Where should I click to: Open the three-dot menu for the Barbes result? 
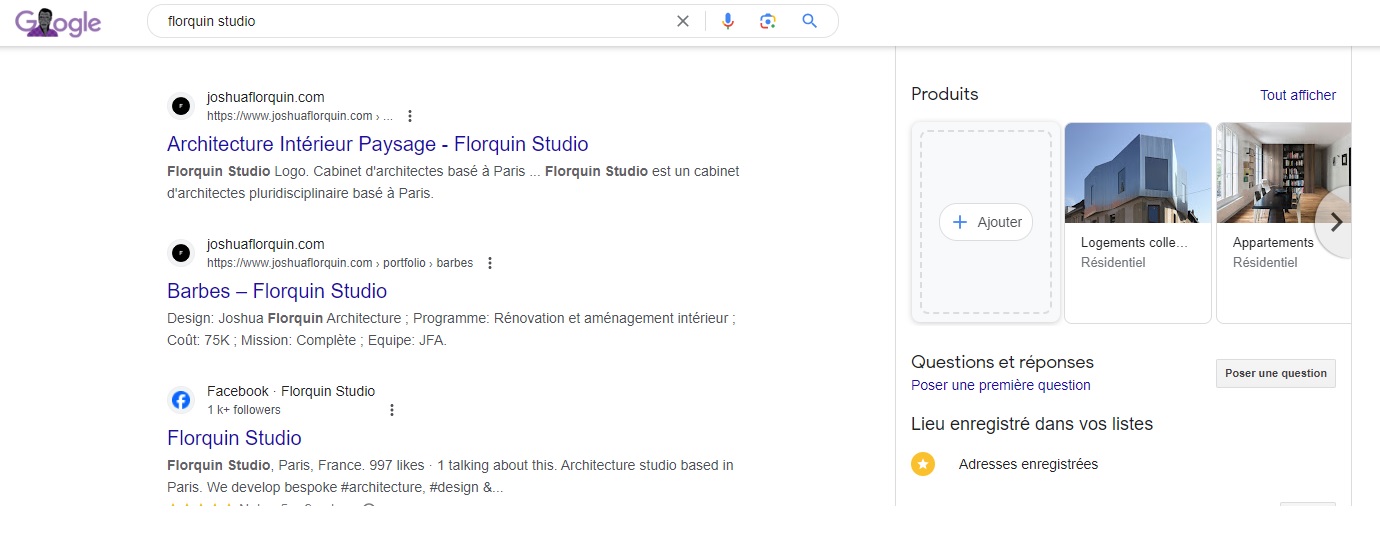490,263
